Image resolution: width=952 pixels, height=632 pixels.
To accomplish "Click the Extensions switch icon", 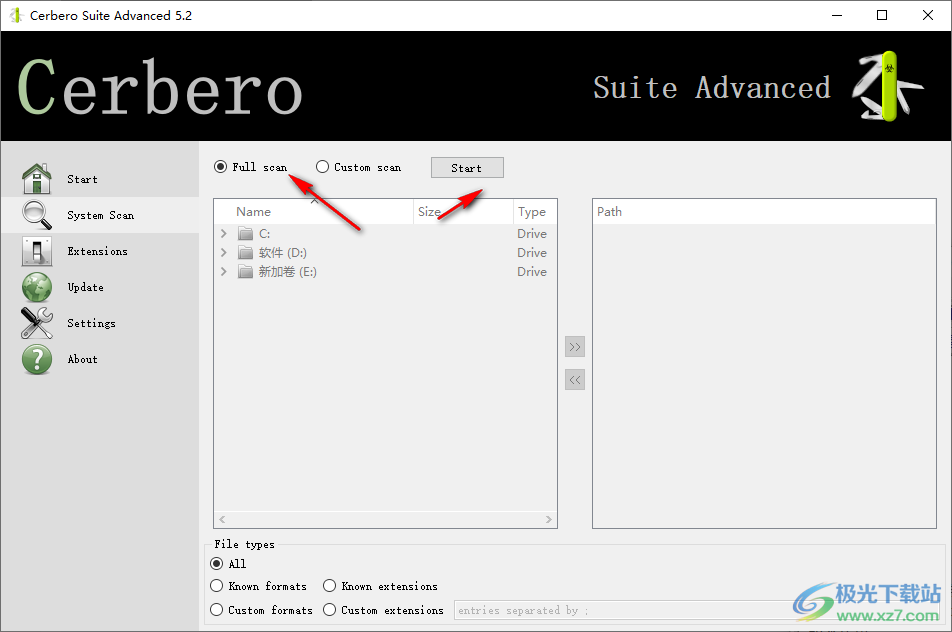I will click(36, 251).
